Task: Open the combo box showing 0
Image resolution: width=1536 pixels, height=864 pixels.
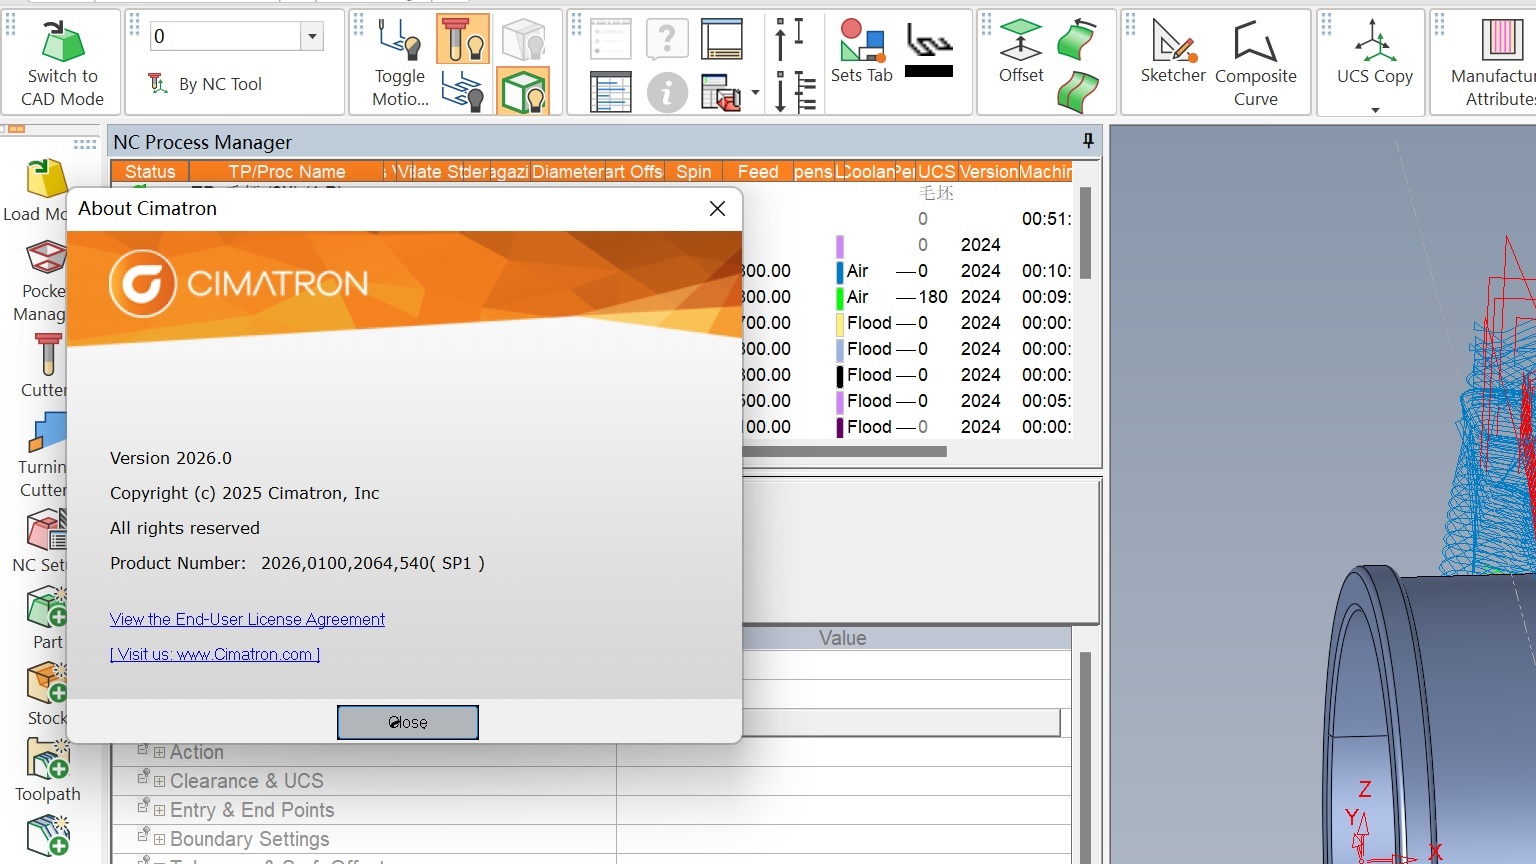Action: (x=312, y=37)
